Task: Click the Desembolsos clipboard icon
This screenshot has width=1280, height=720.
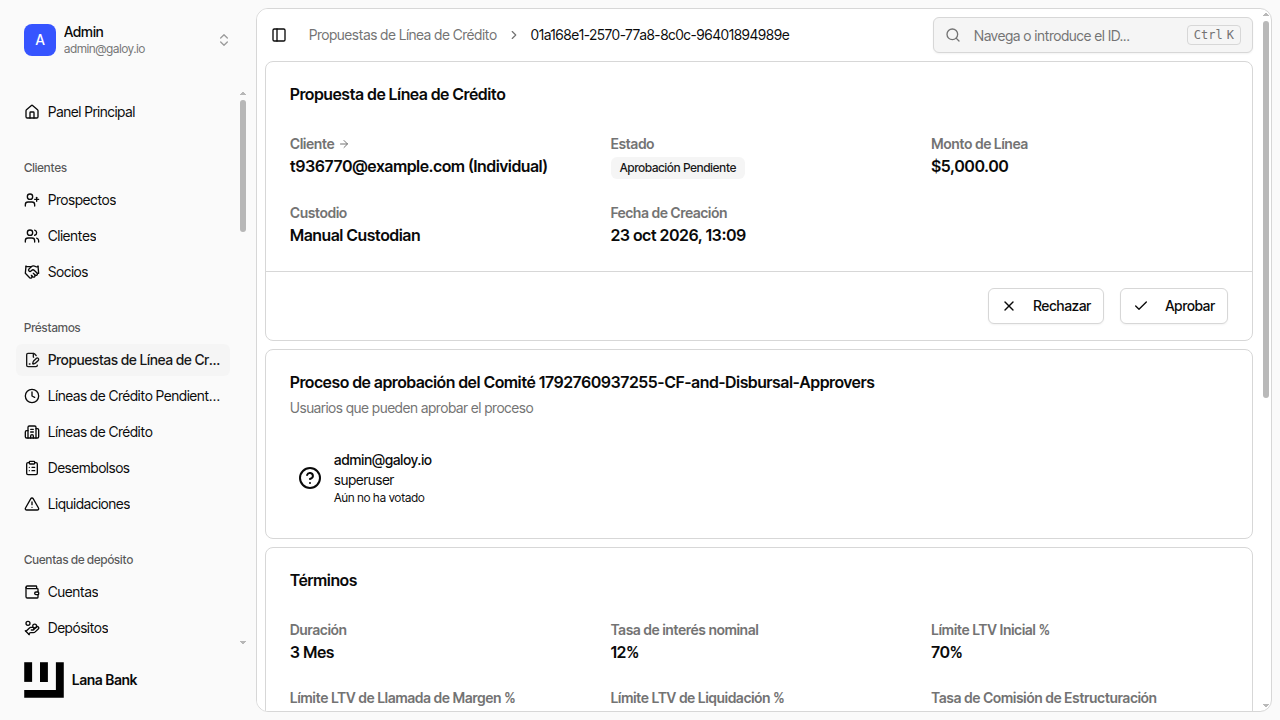Action: point(32,468)
